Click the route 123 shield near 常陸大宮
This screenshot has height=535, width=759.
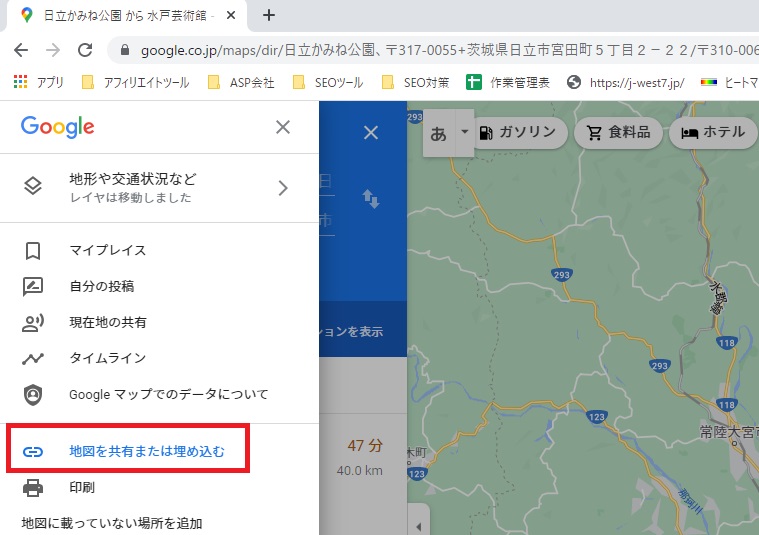click(x=596, y=416)
